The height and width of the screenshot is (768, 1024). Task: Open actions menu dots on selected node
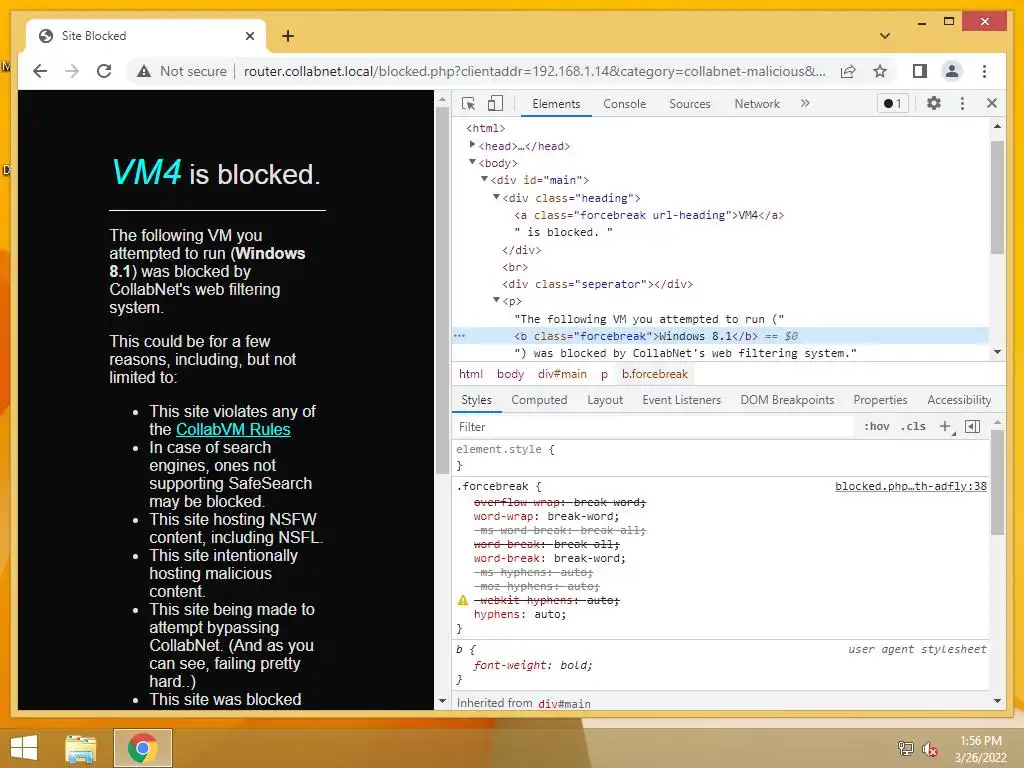pyautogui.click(x=460, y=336)
